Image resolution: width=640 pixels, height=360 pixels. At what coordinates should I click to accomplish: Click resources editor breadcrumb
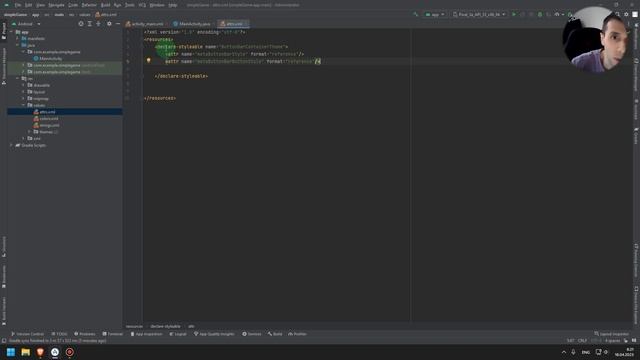(134, 326)
